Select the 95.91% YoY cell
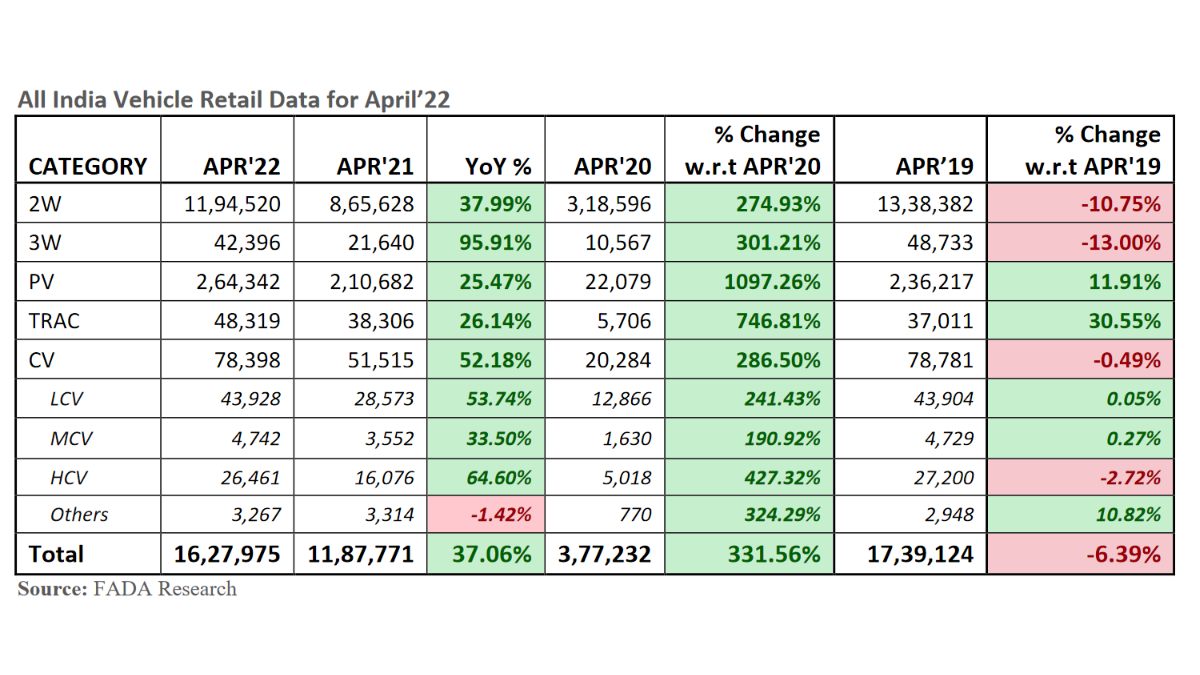Screen dimensions: 1200x675 click(x=498, y=243)
